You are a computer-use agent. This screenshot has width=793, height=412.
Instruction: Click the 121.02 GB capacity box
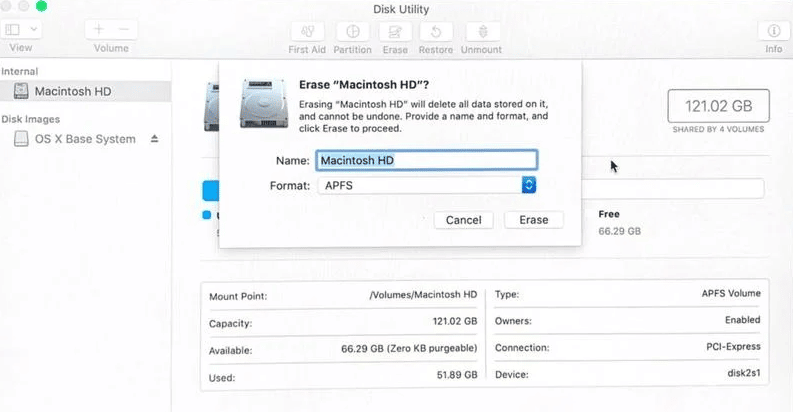coord(718,106)
